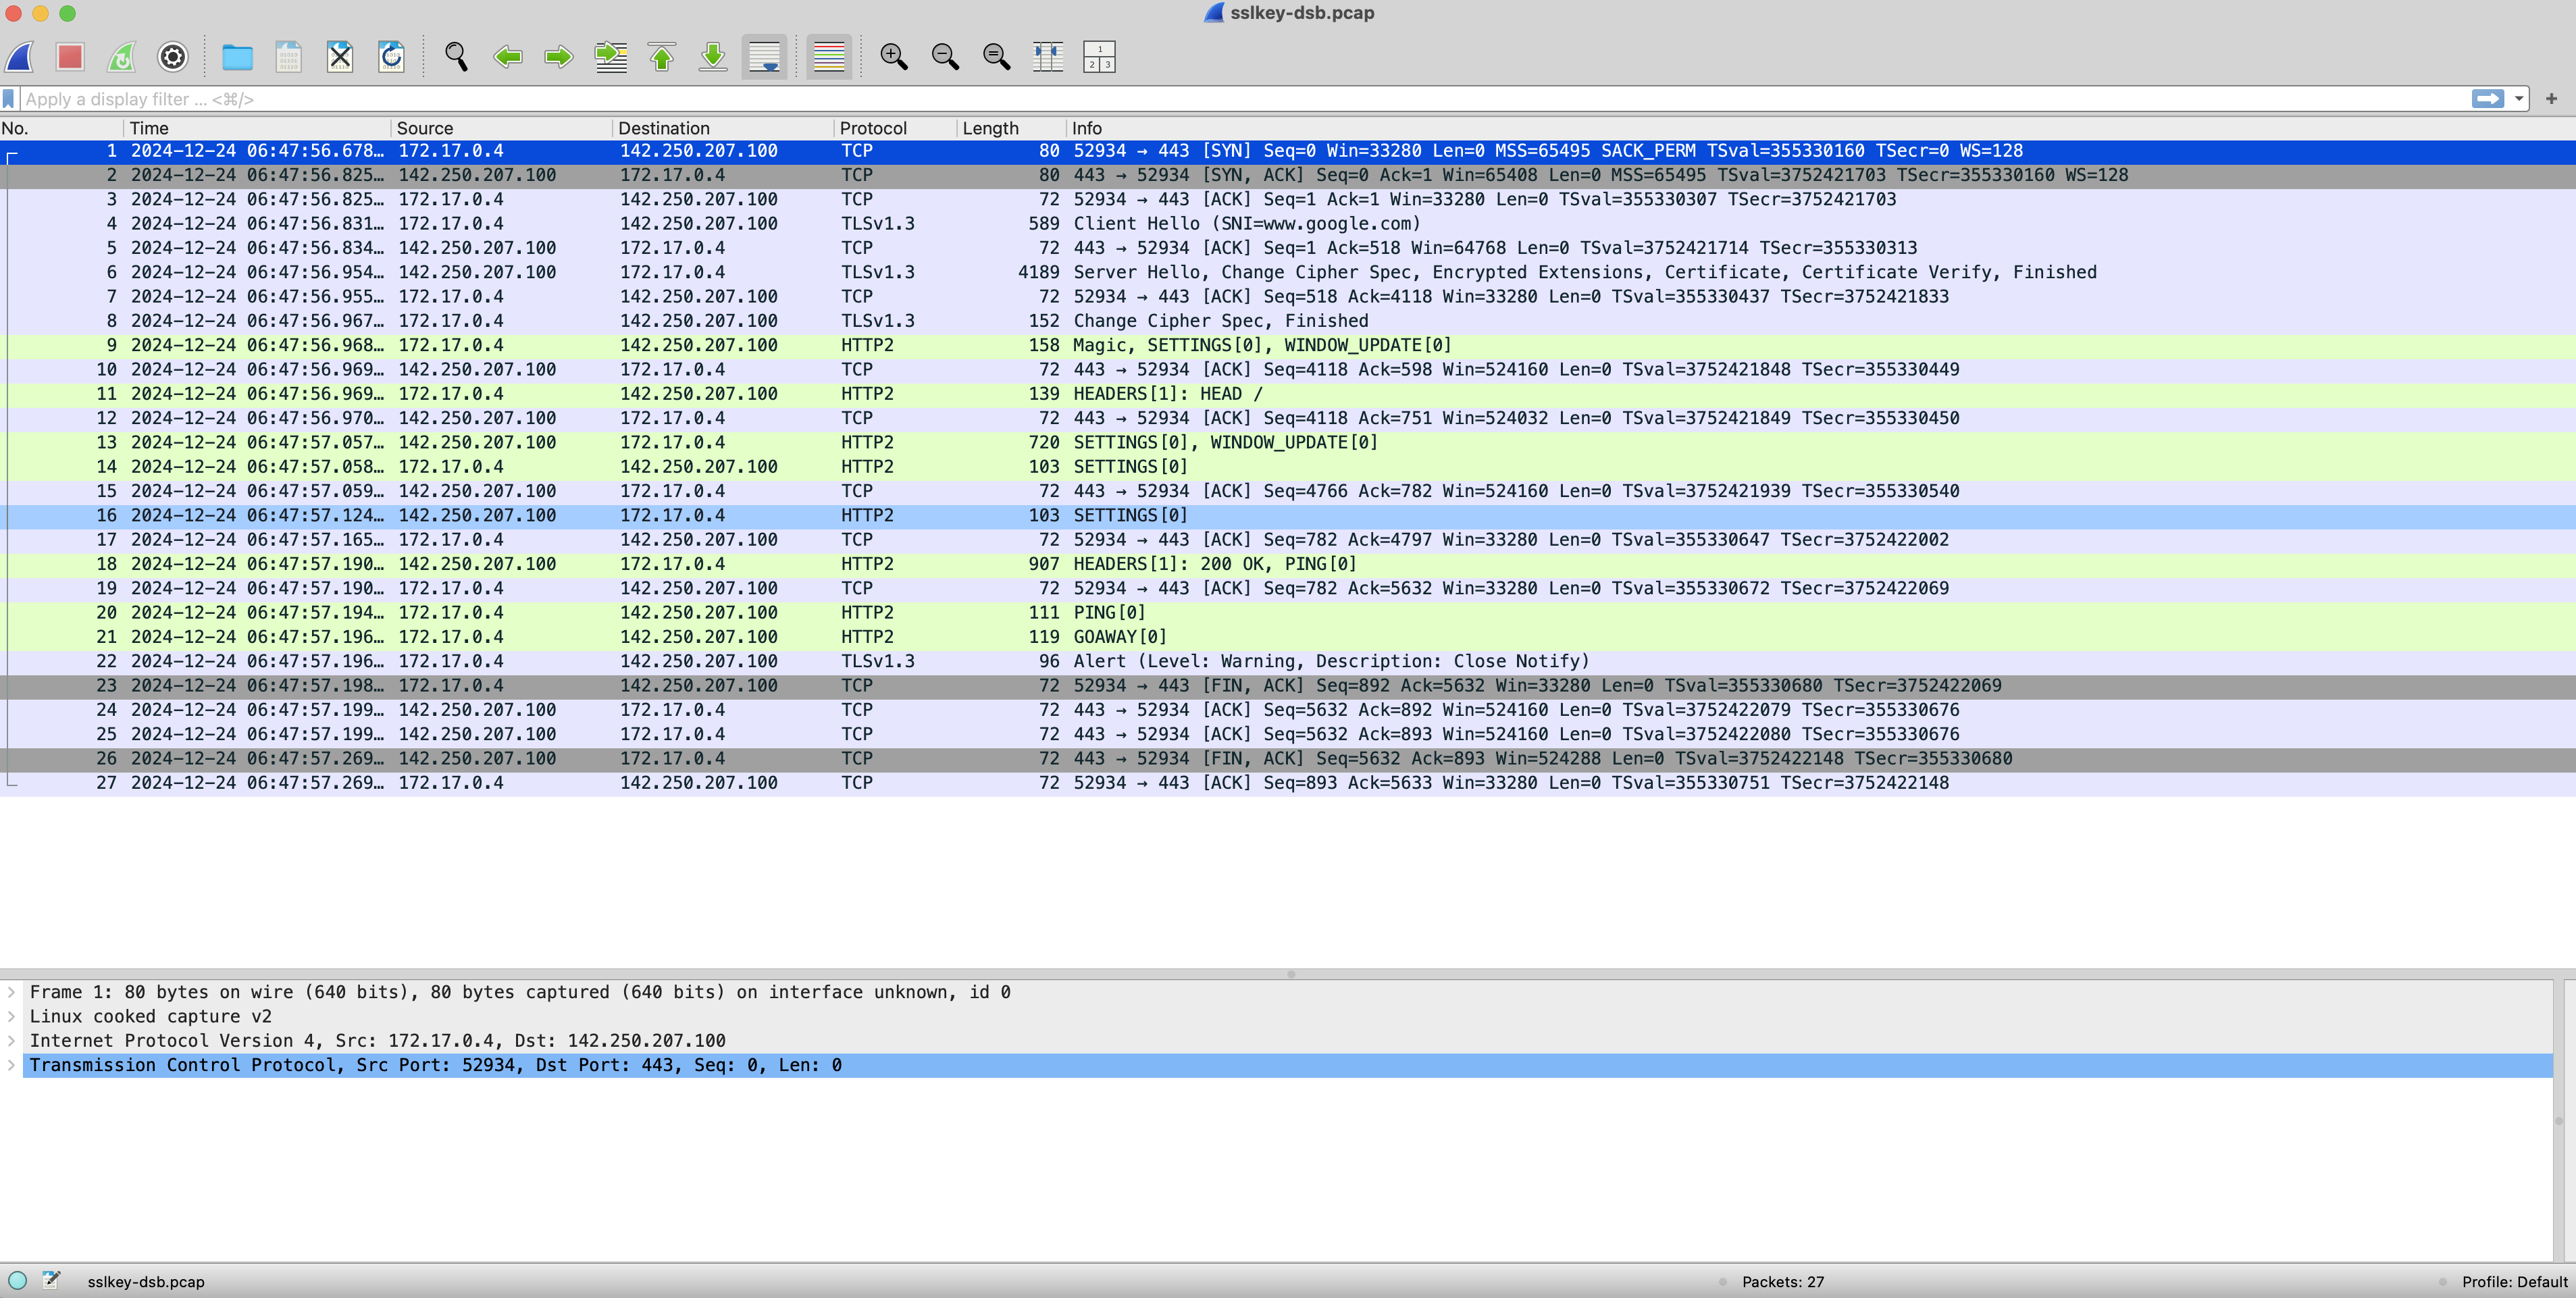
Task: Expand the Frame 1 details tree
Action: [x=11, y=992]
